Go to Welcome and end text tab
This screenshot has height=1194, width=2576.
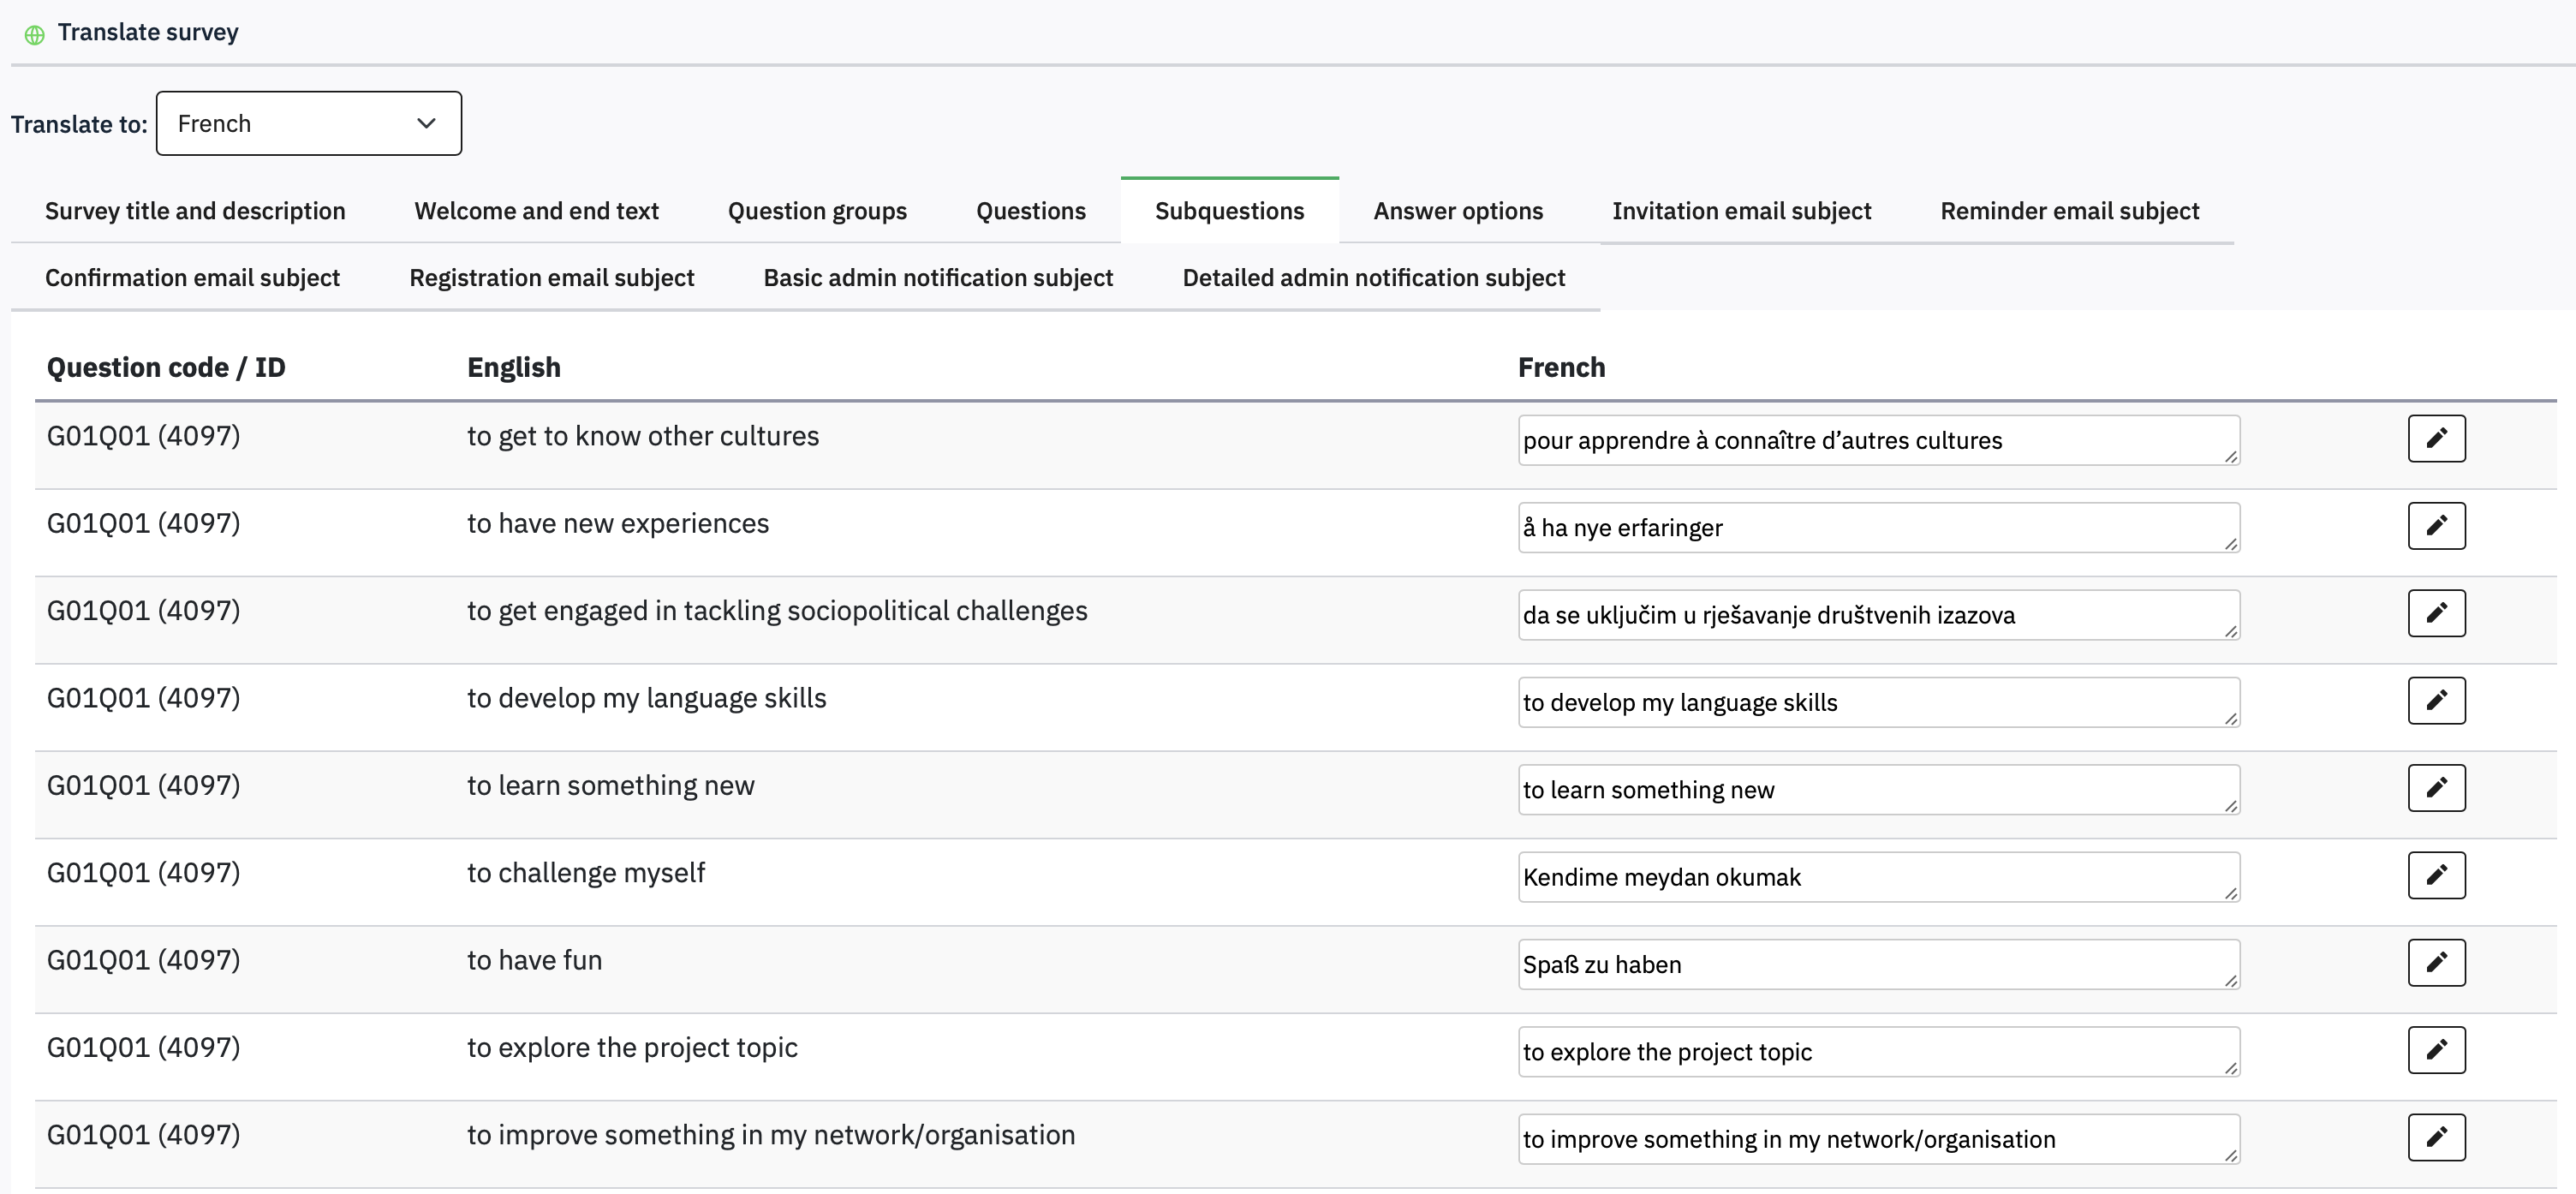tap(536, 211)
